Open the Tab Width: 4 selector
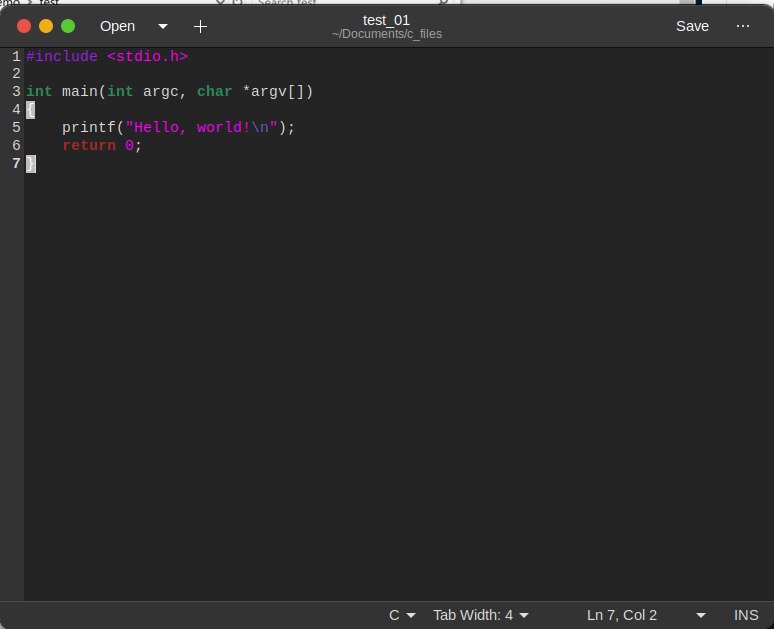This screenshot has width=774, height=629. (x=481, y=615)
